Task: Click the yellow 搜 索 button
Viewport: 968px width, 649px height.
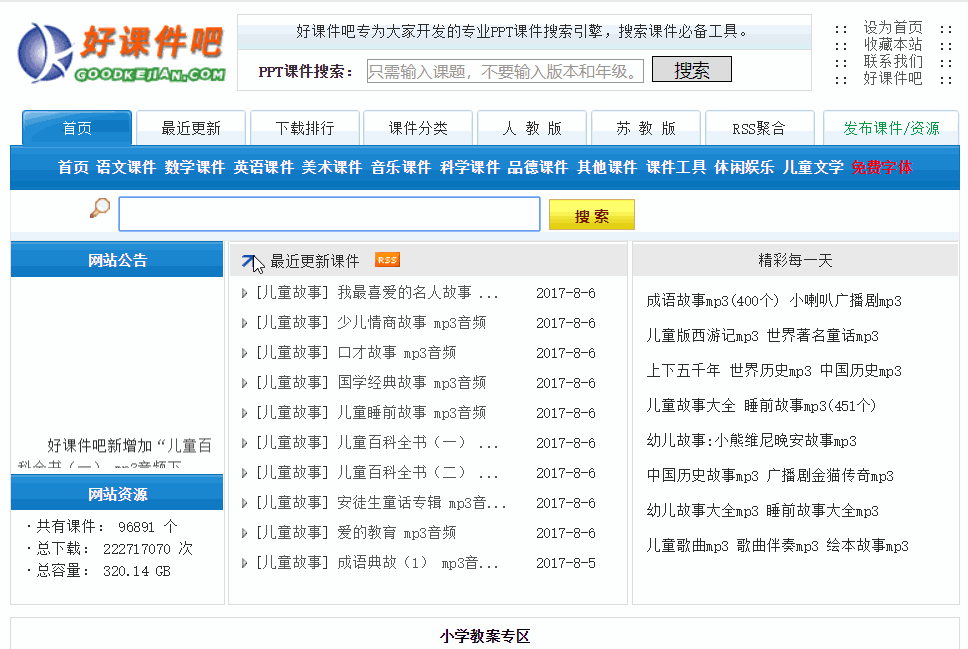Action: 591,215
